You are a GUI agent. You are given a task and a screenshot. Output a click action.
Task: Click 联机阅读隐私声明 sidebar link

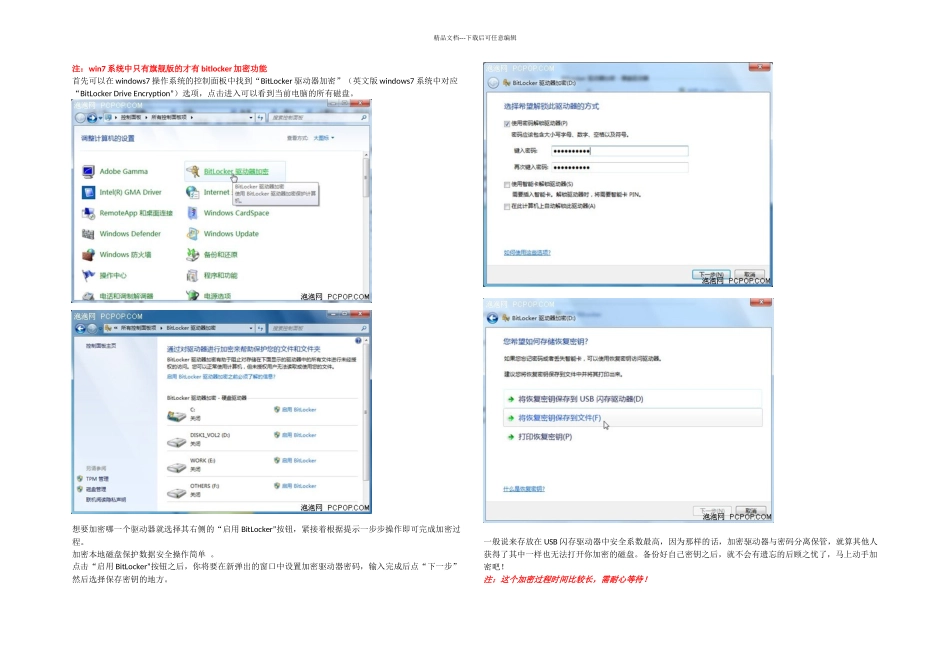pos(106,499)
